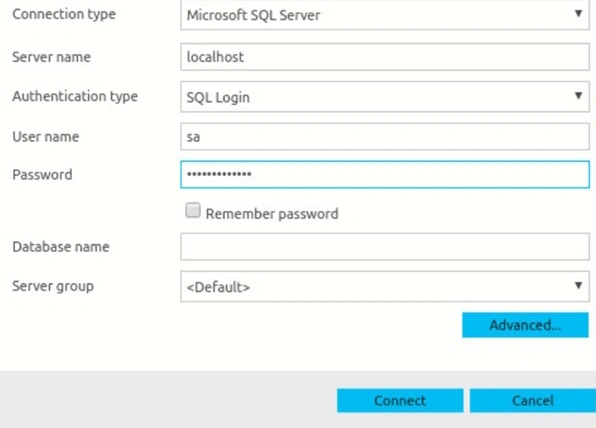
Task: Click the Server group label
Action: [x=53, y=286]
